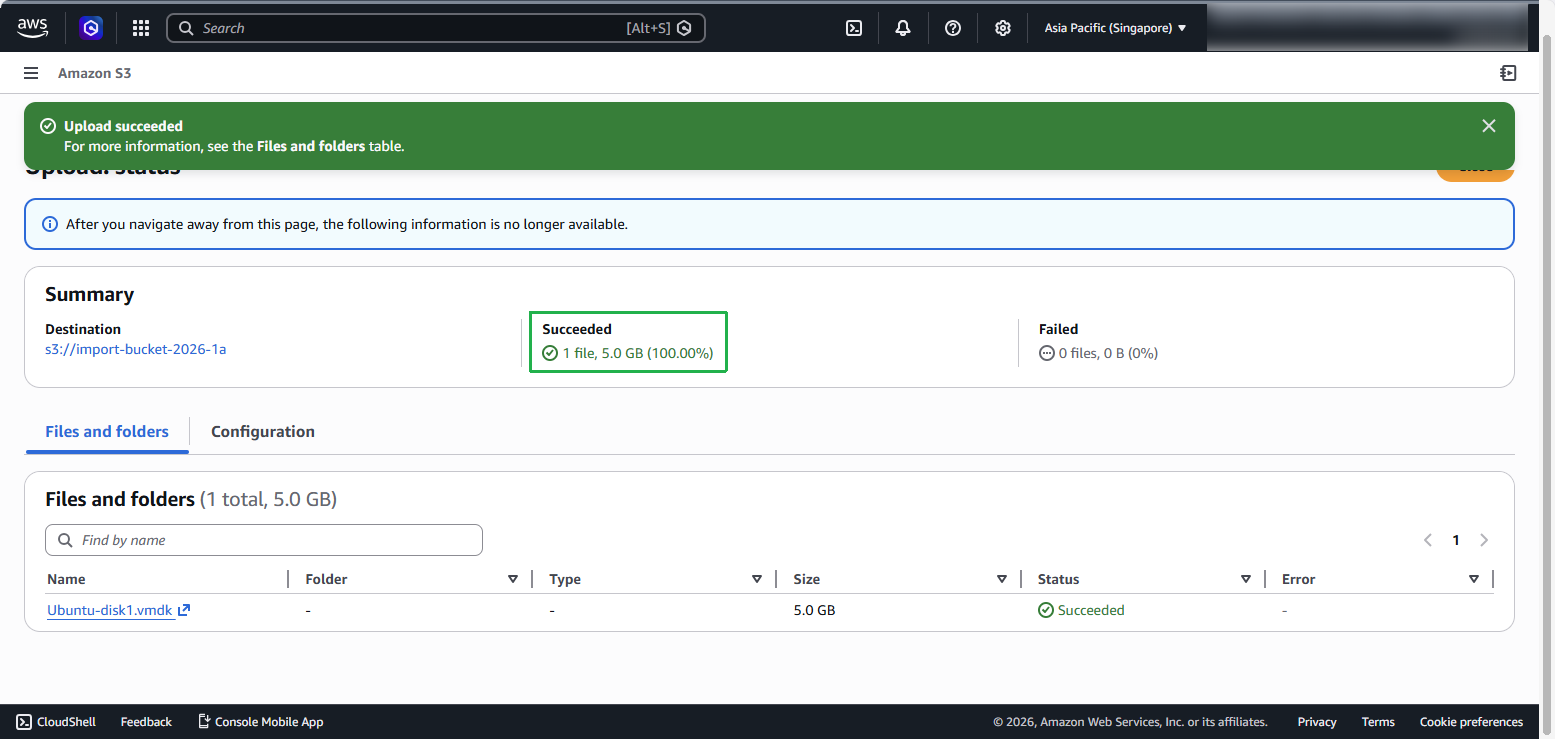This screenshot has height=739, width=1555.
Task: Click the Name column header
Action: pos(66,579)
